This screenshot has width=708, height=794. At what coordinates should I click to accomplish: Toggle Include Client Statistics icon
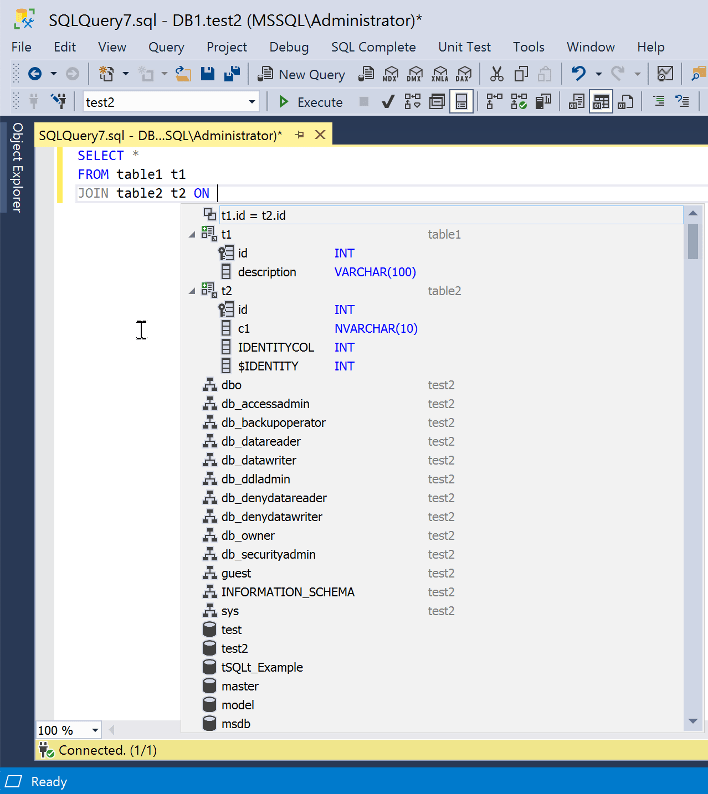(543, 102)
